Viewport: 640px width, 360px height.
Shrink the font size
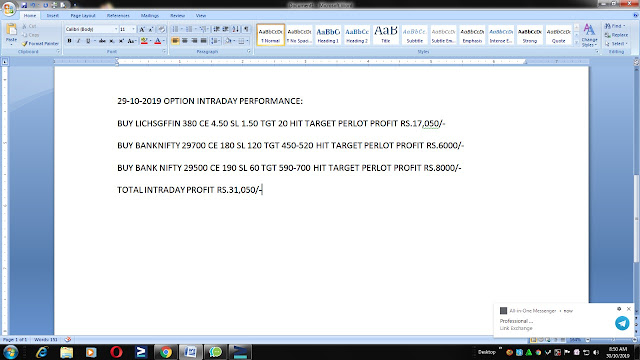[151, 29]
